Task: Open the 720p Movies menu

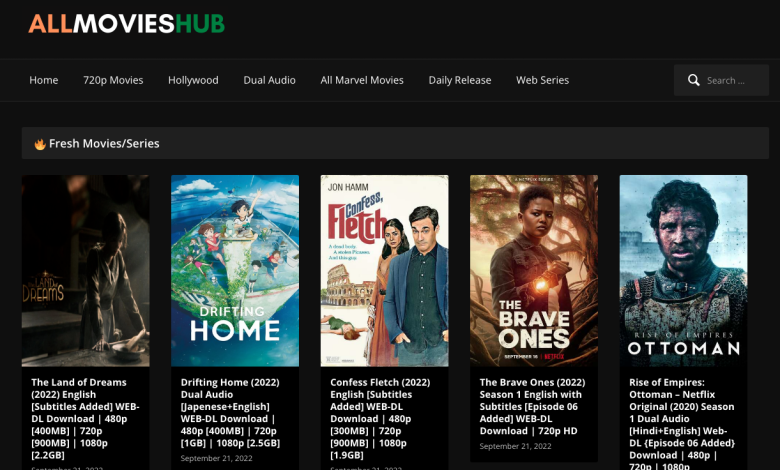Action: pyautogui.click(x=113, y=80)
